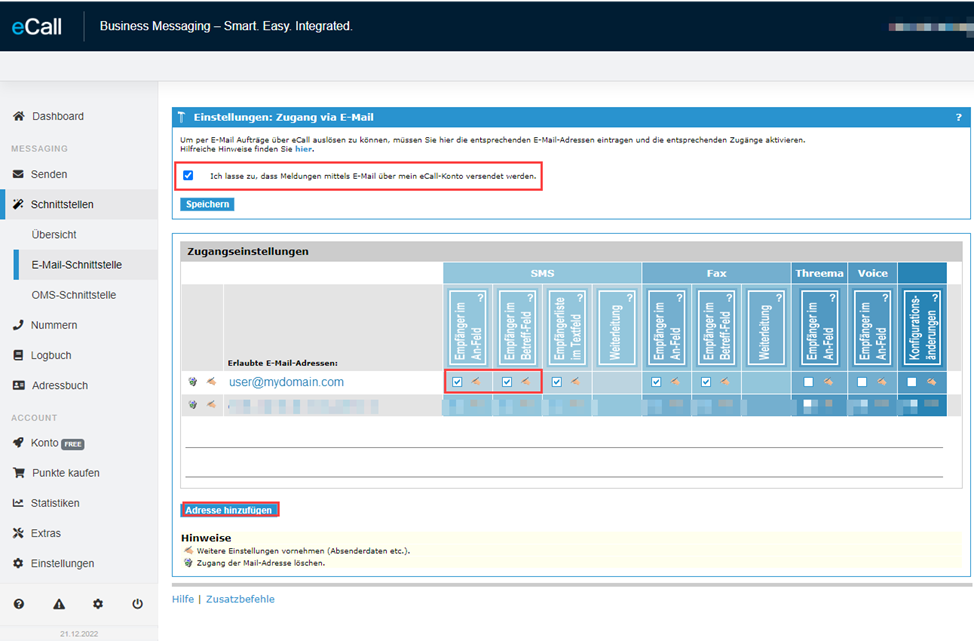Click the help question mark icon in sidebar footer
The height and width of the screenshot is (641, 974).
pos(18,604)
